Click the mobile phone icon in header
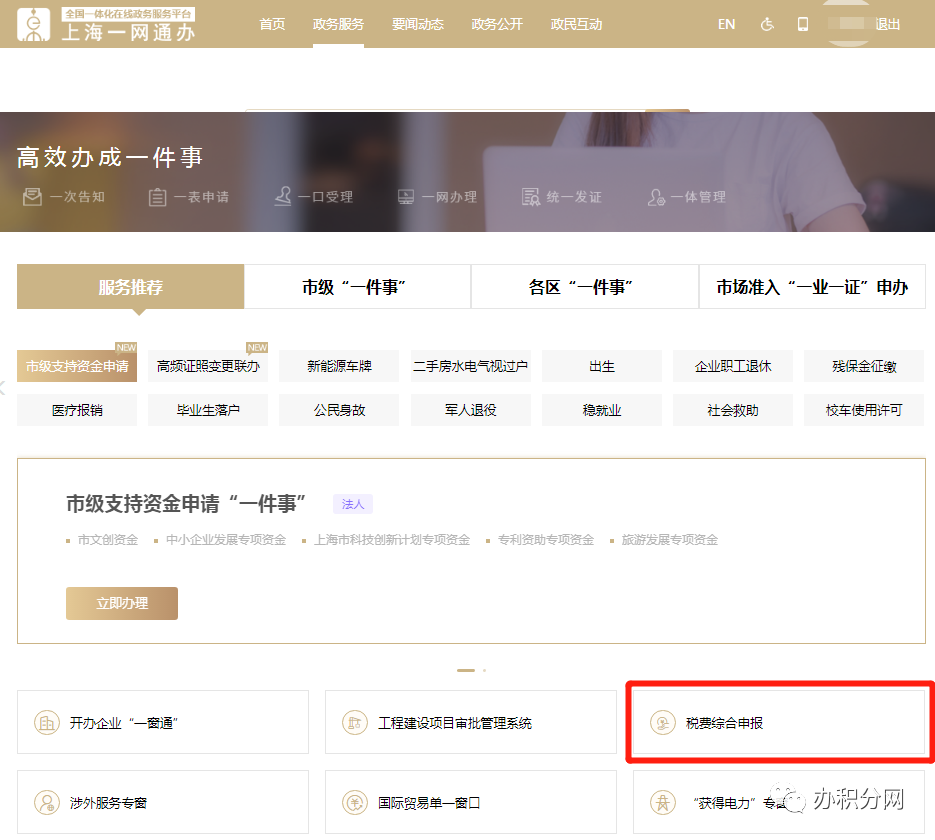 802,24
